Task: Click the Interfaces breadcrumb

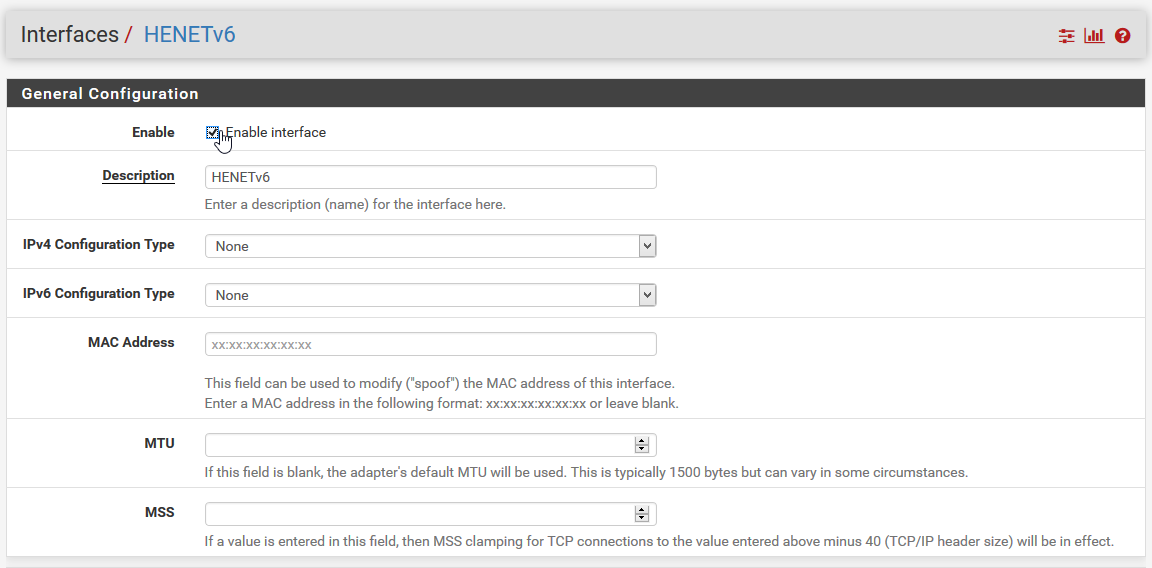Action: [69, 35]
